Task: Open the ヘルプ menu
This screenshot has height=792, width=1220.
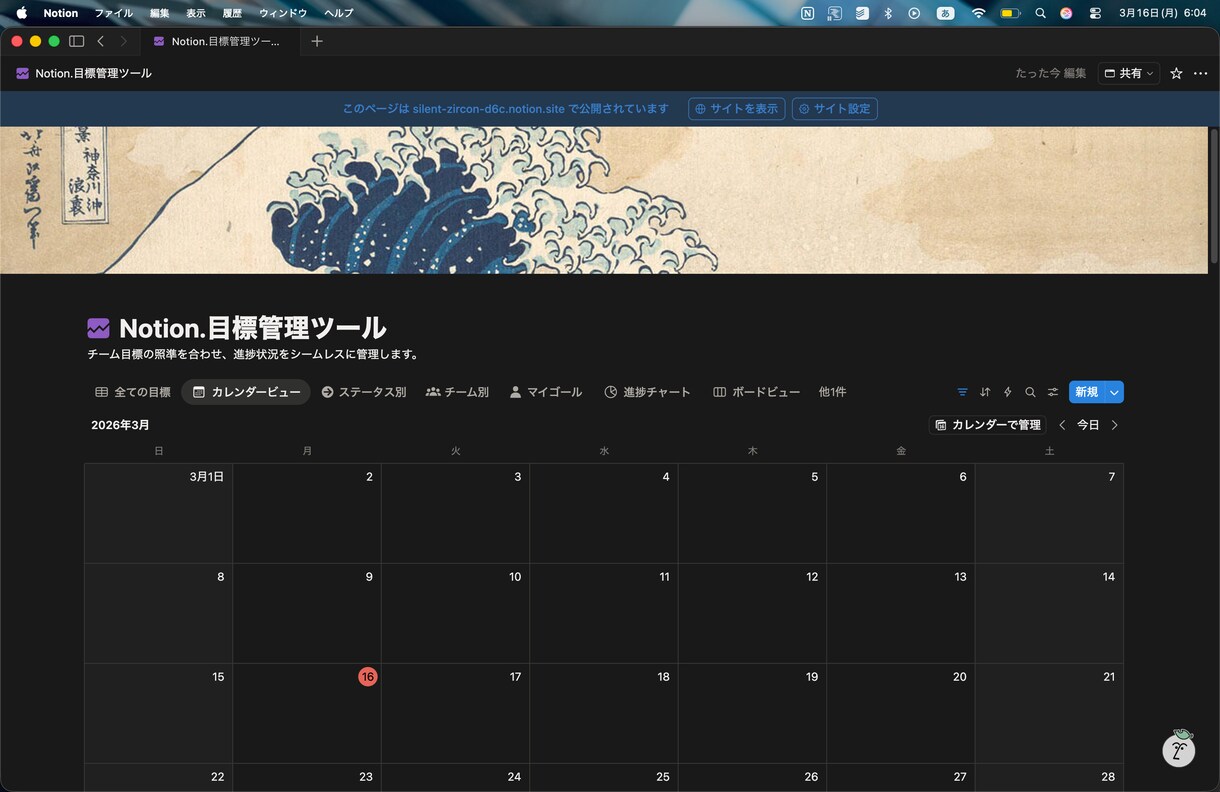Action: pos(339,13)
